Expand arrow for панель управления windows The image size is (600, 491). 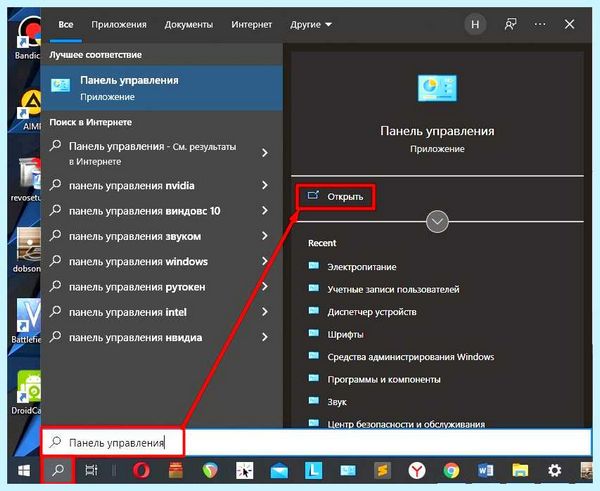point(265,261)
